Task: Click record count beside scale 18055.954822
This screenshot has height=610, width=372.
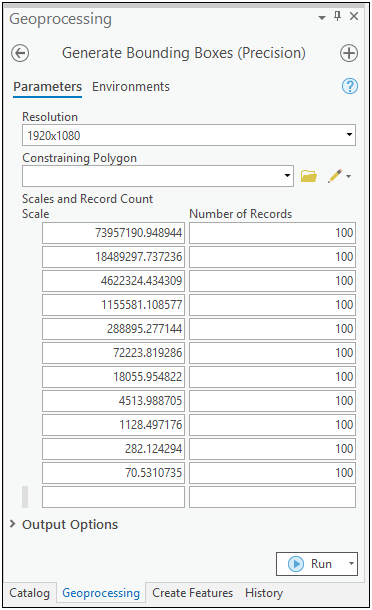Action: 272,377
